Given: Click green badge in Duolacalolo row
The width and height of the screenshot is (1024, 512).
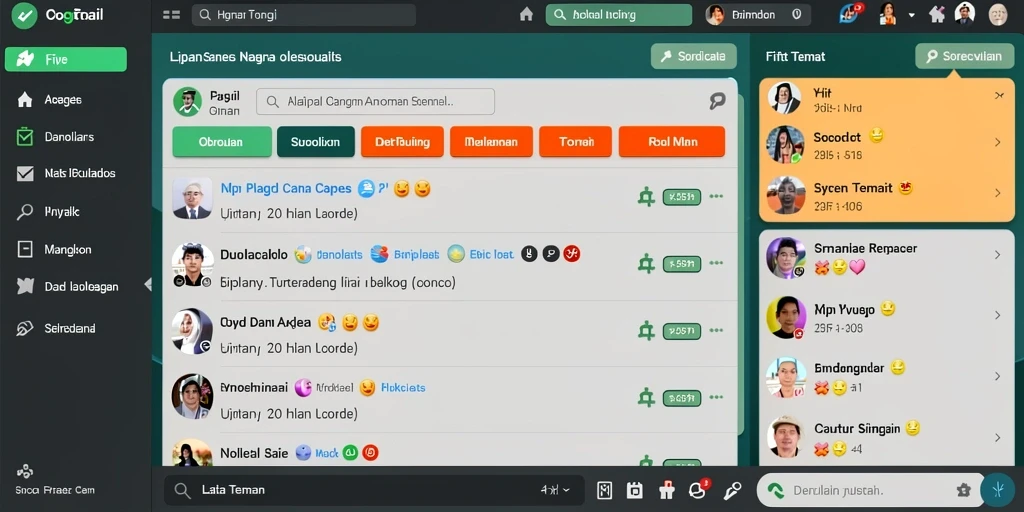Looking at the screenshot, I should coord(682,264).
